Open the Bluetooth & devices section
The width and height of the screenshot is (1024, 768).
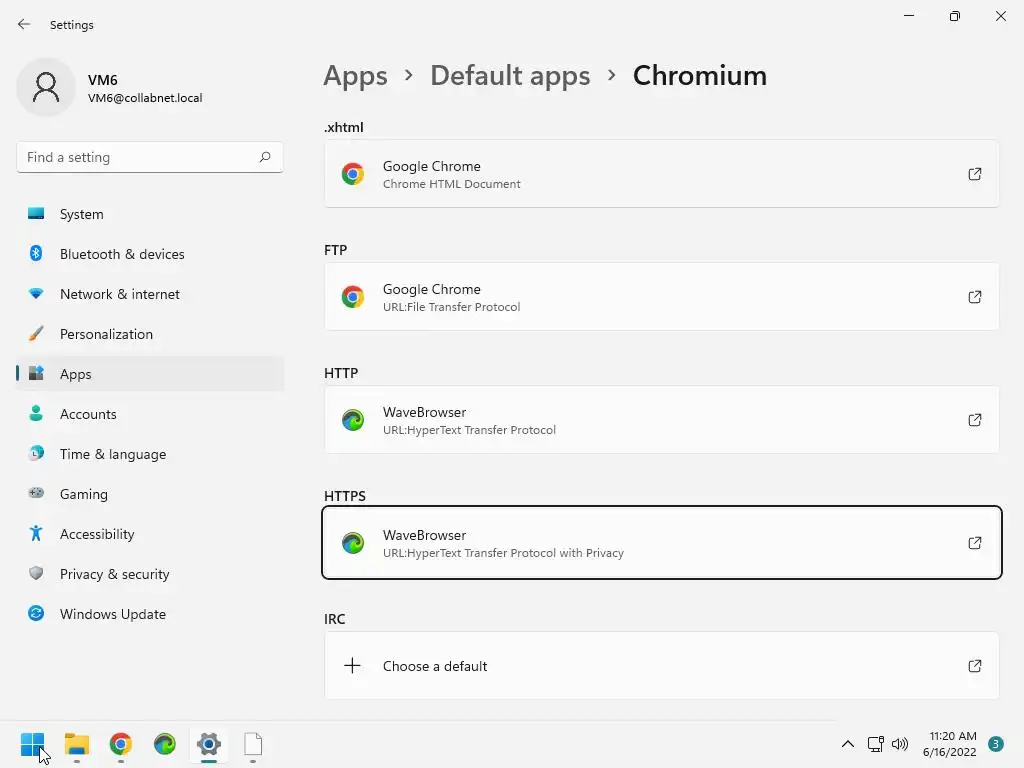[x=122, y=254]
